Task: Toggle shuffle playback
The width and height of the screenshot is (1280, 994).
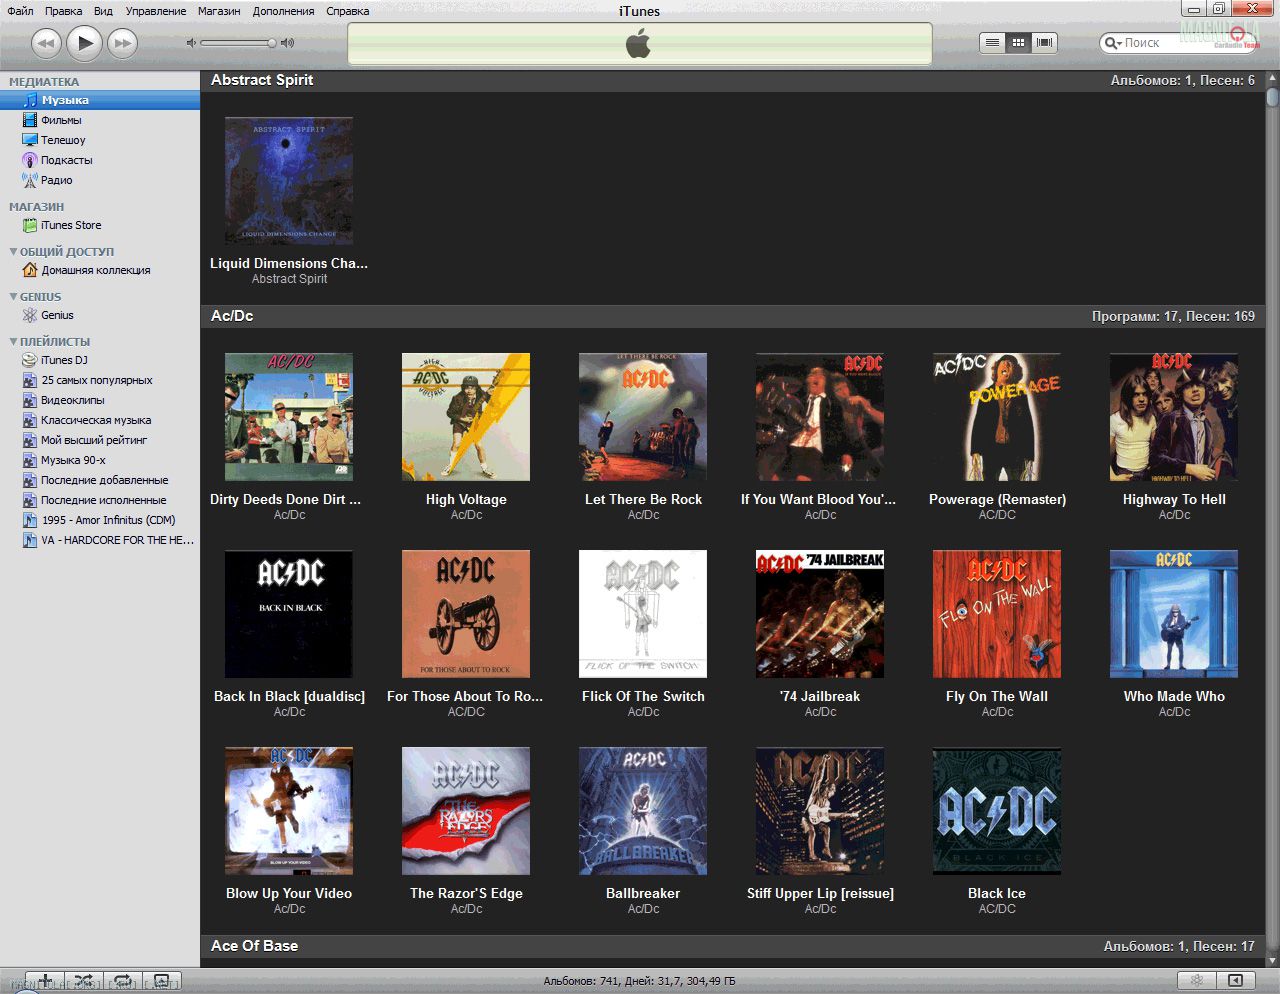Action: coord(84,980)
